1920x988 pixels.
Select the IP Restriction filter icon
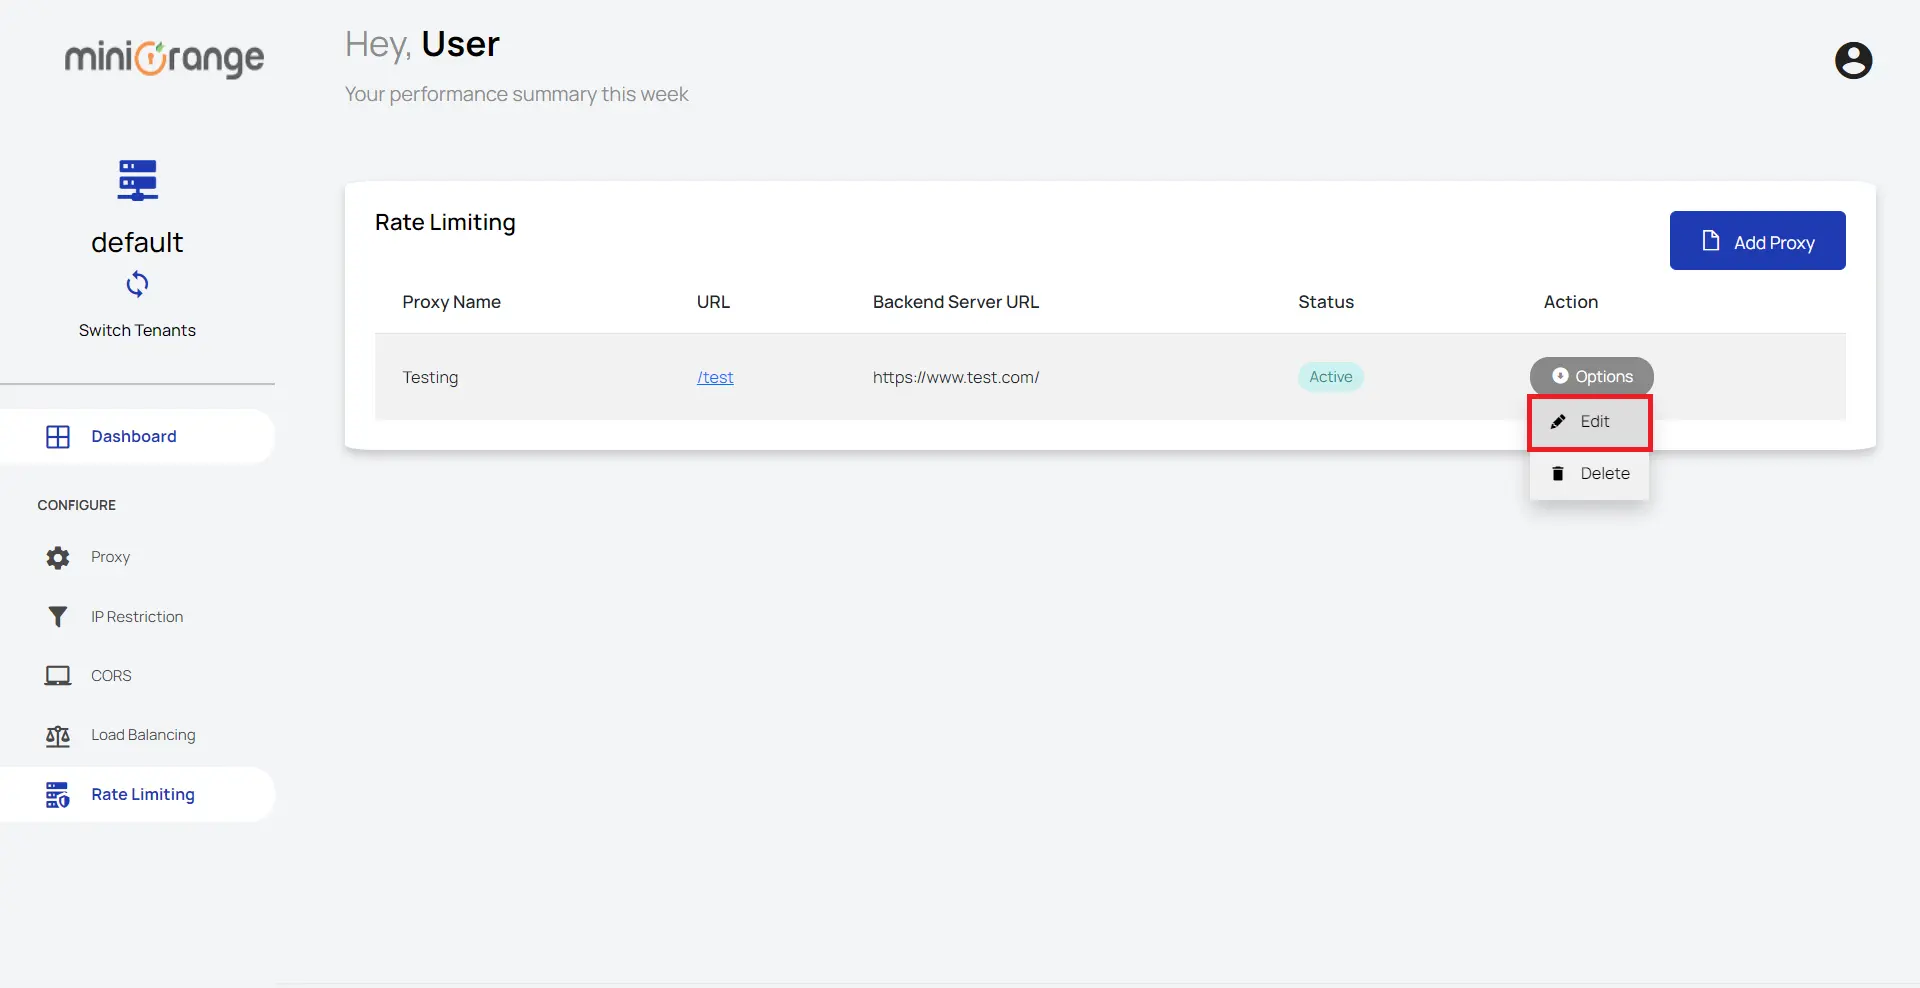pyautogui.click(x=58, y=616)
